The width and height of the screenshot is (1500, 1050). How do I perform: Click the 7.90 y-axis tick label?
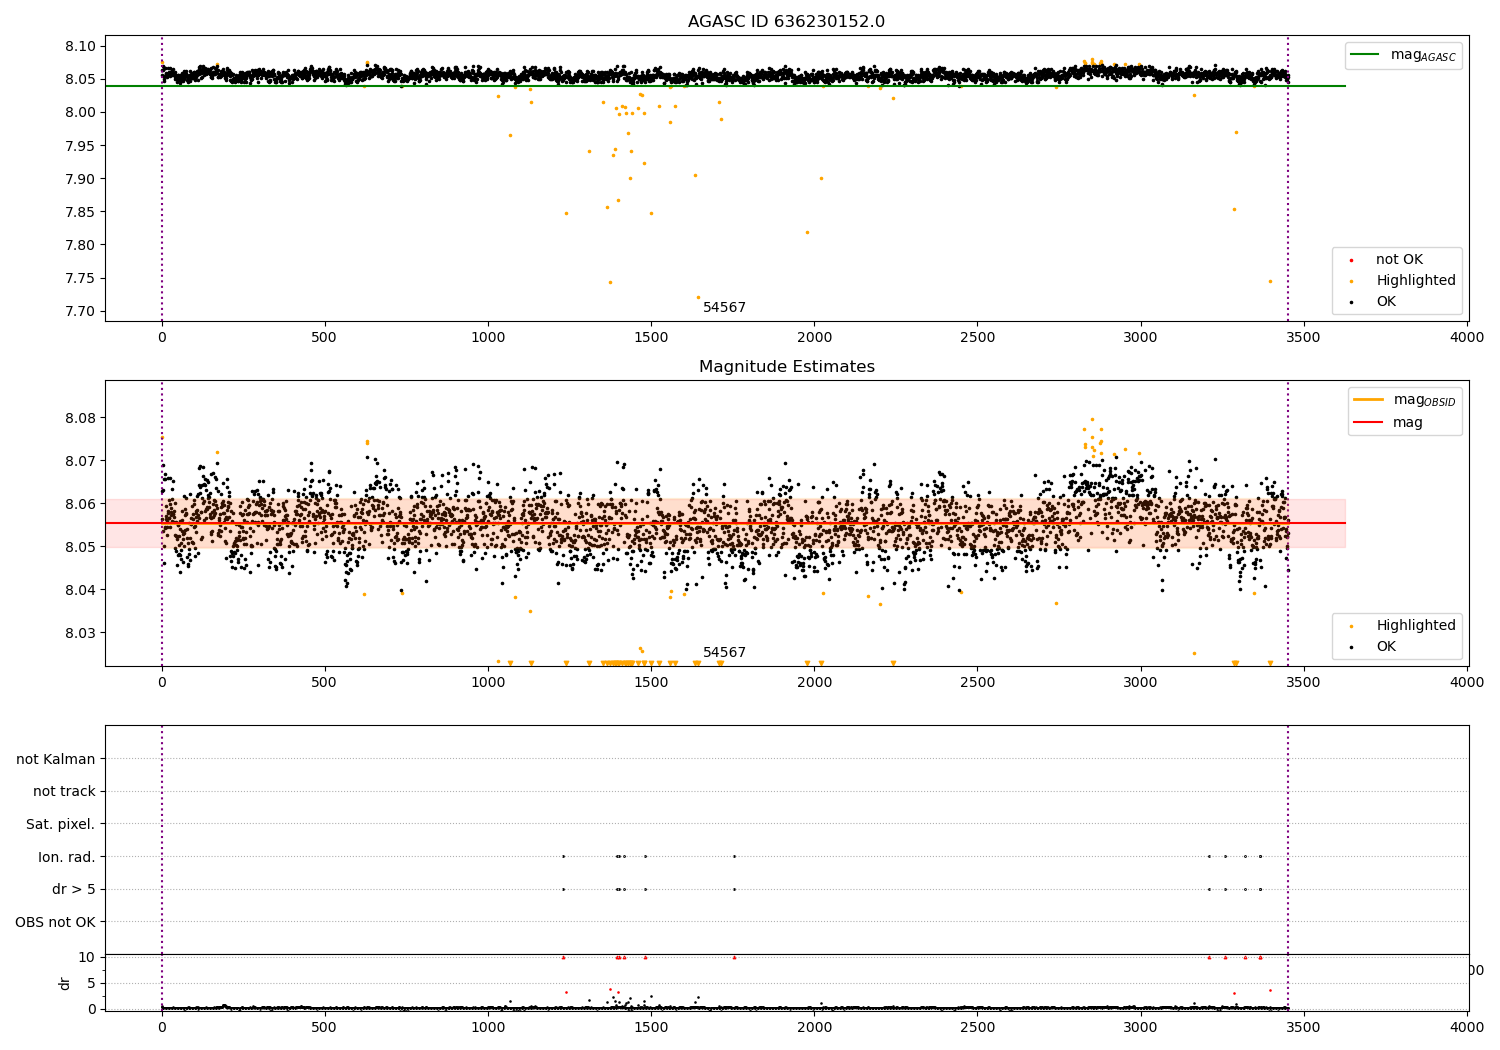point(80,179)
